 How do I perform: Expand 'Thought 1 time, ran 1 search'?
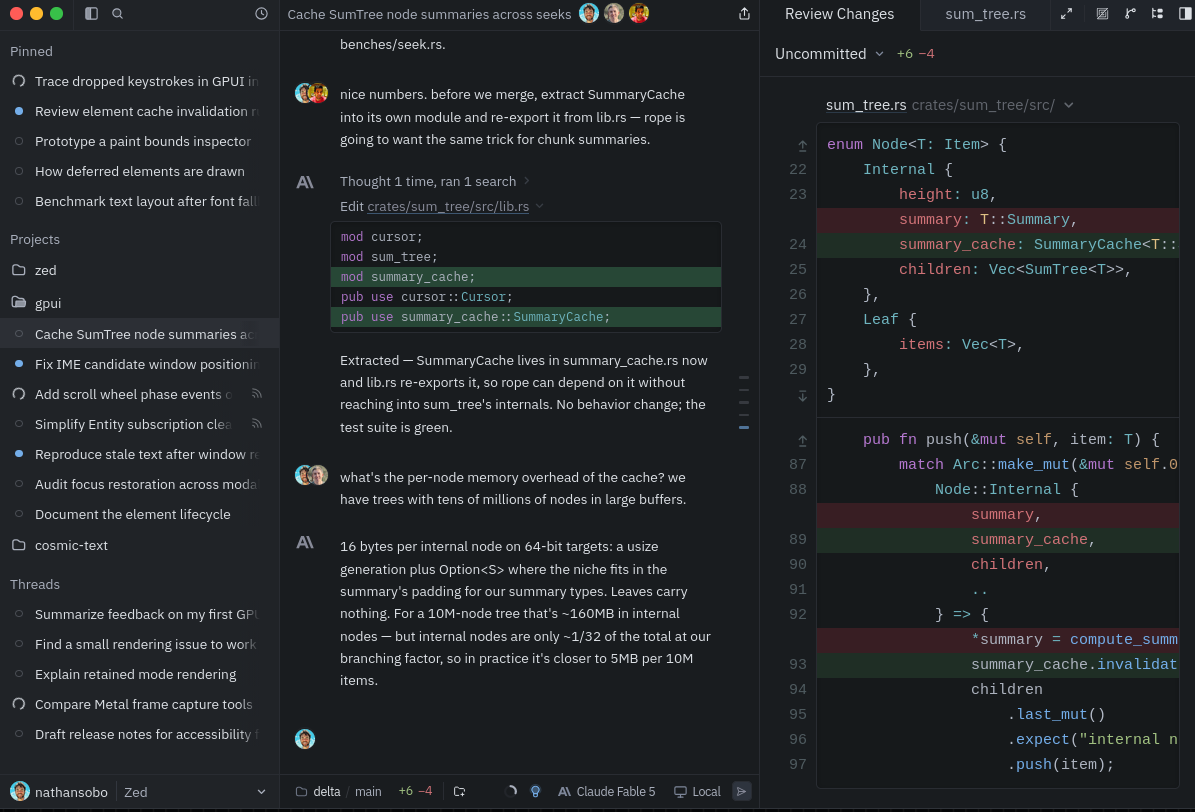[x=434, y=181]
